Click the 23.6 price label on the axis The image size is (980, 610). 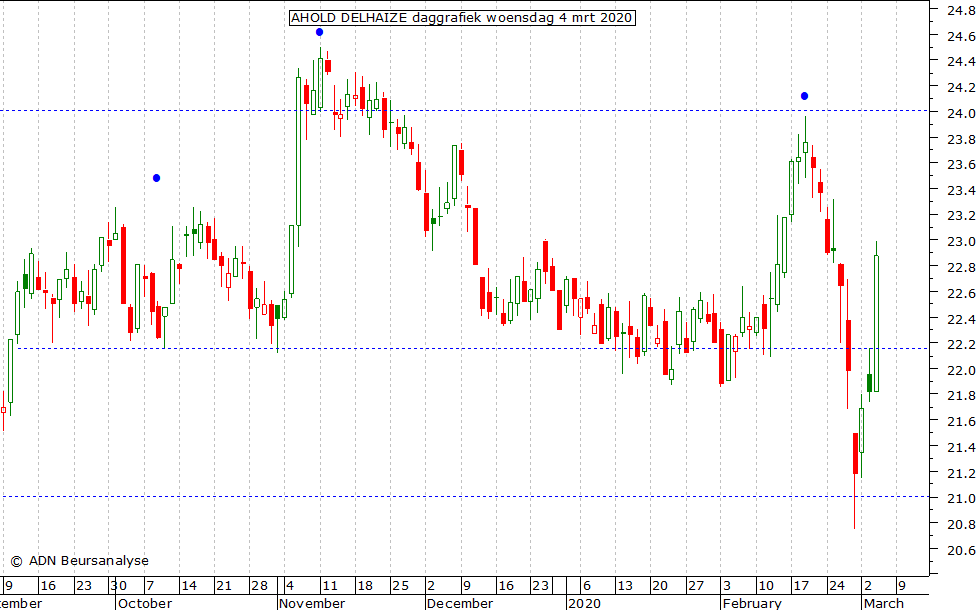click(961, 164)
